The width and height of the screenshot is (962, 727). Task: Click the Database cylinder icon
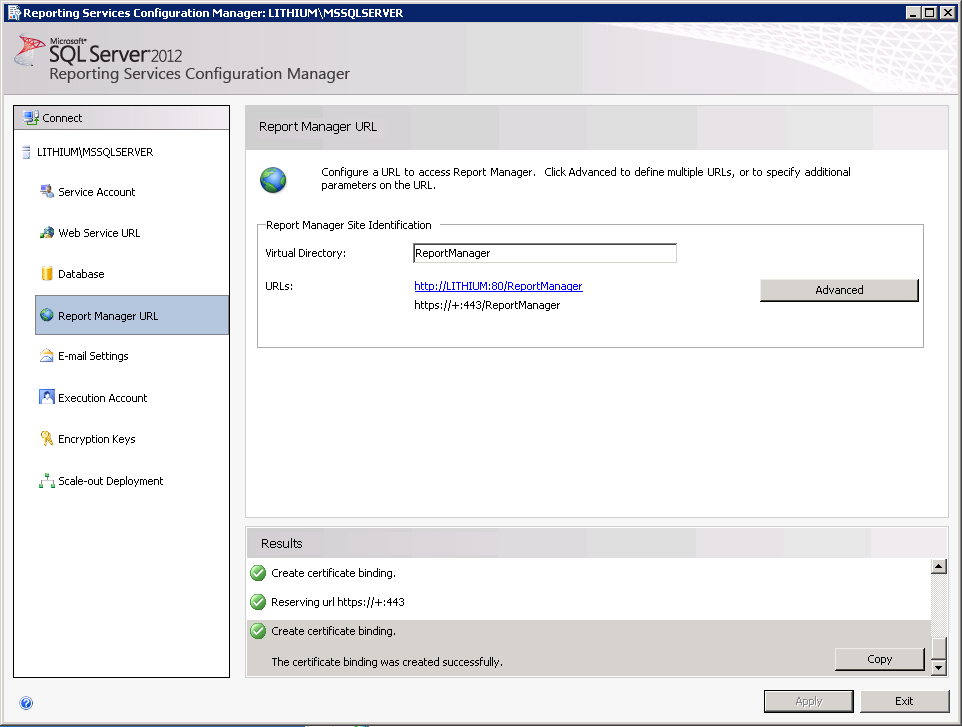(x=46, y=274)
